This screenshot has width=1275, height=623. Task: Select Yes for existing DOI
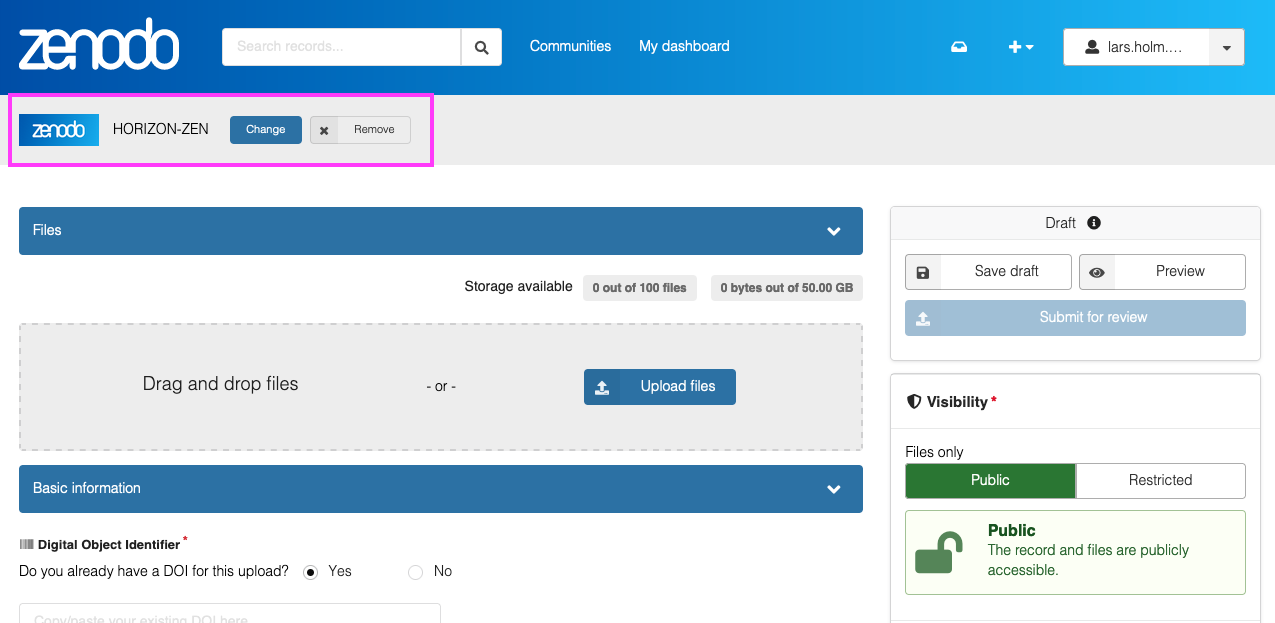[311, 572]
